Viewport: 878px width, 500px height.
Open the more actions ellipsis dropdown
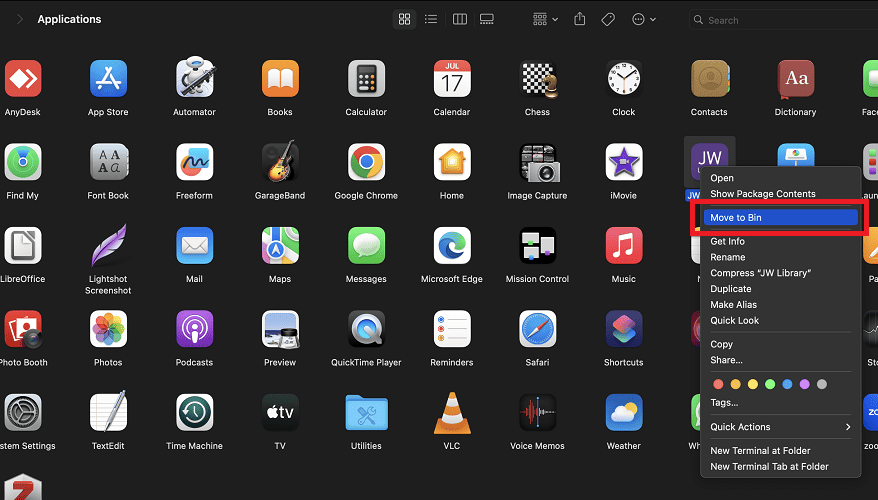pyautogui.click(x=643, y=19)
